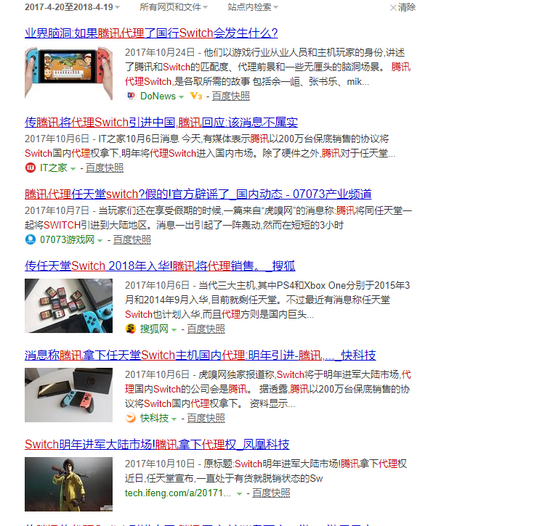Clear filters with the 清除 button
Viewport: 550px width, 526px height.
pos(403,7)
